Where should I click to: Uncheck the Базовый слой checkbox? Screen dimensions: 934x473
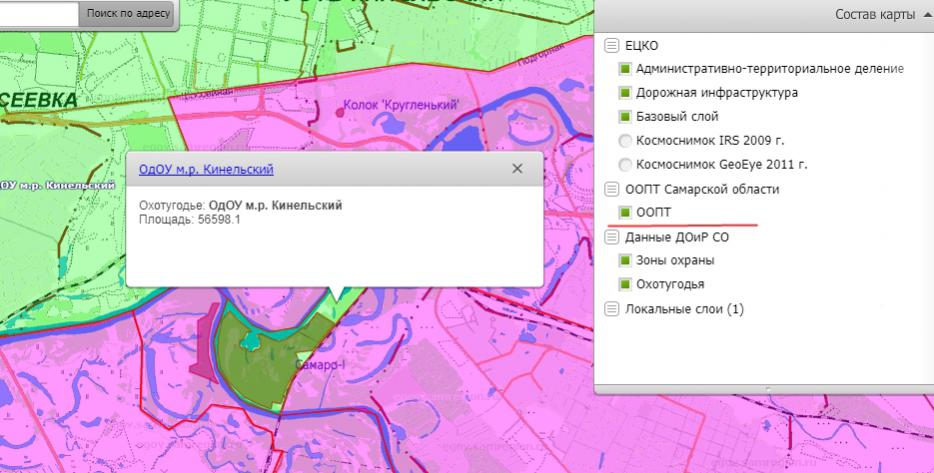coord(625,117)
